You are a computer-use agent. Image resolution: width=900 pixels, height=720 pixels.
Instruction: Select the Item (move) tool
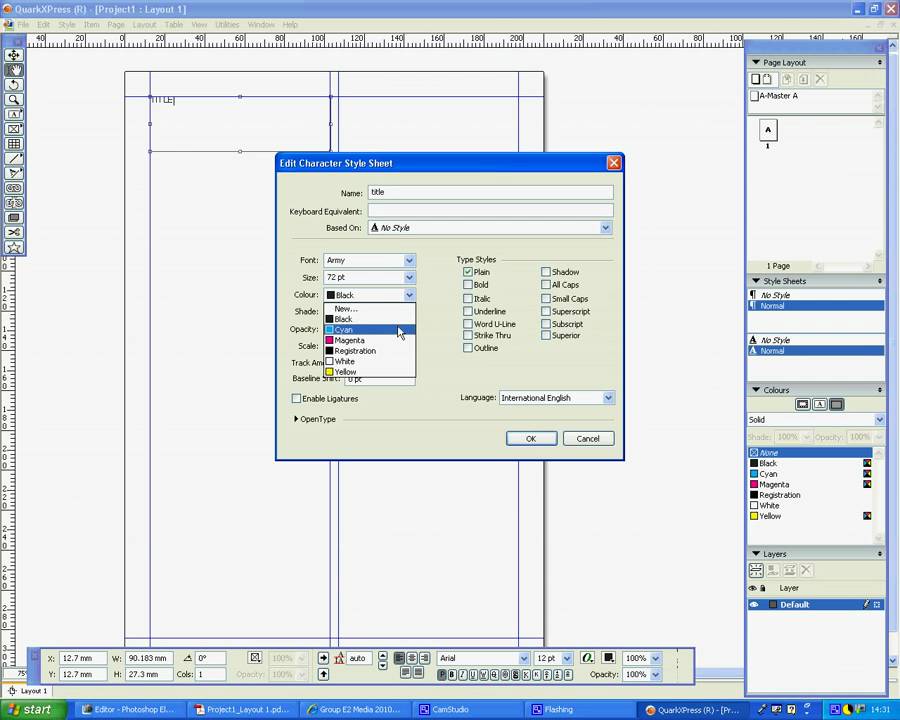pos(14,55)
